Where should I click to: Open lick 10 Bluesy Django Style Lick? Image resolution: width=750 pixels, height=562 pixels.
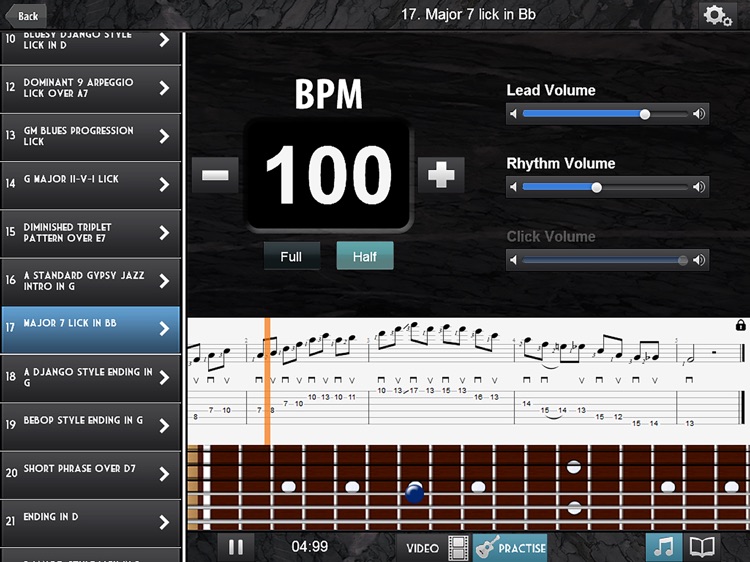(90, 47)
